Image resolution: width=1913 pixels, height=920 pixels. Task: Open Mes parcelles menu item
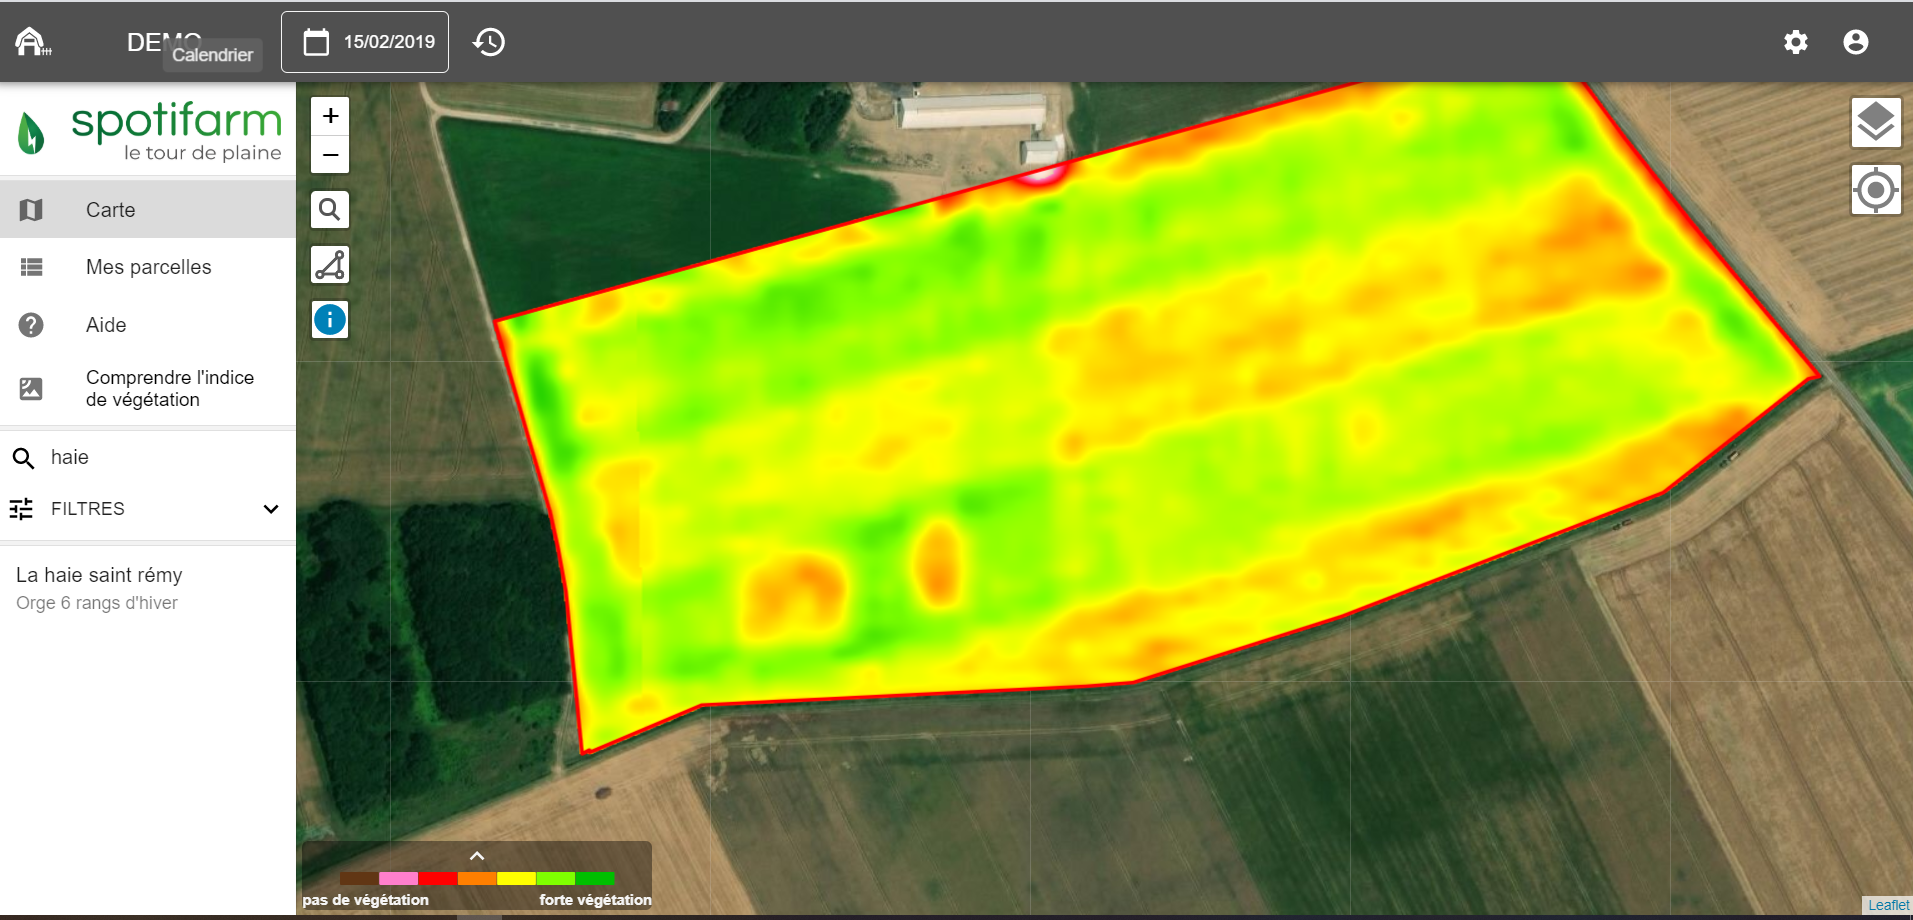coord(147,267)
